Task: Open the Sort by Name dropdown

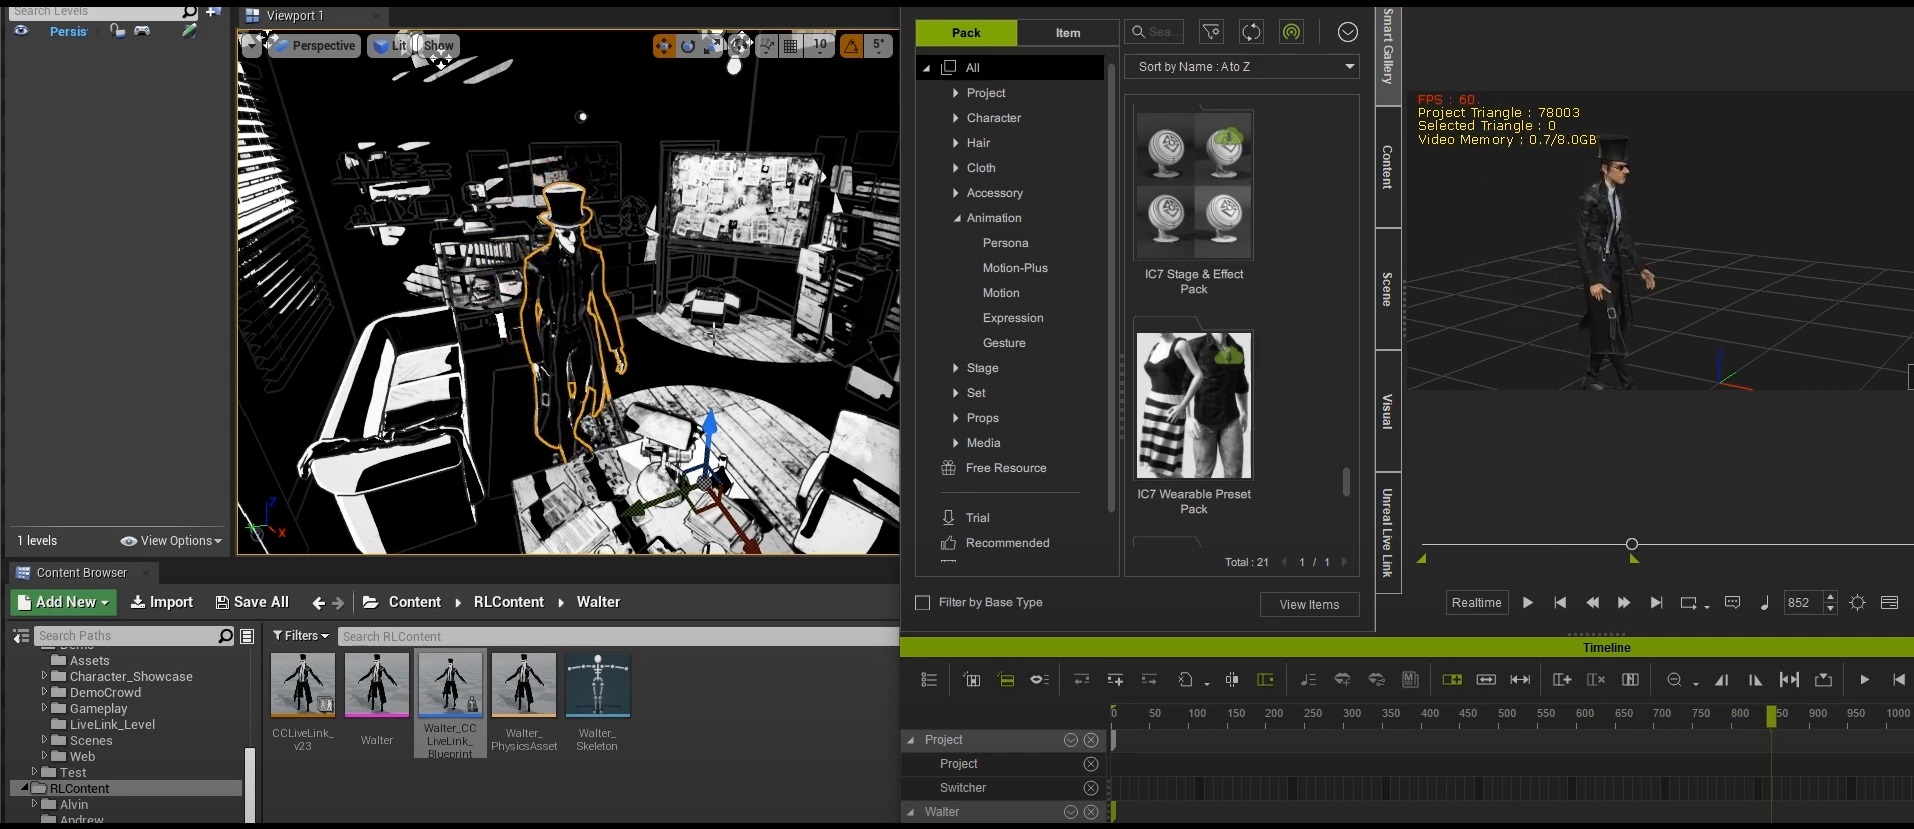Action: (1242, 67)
